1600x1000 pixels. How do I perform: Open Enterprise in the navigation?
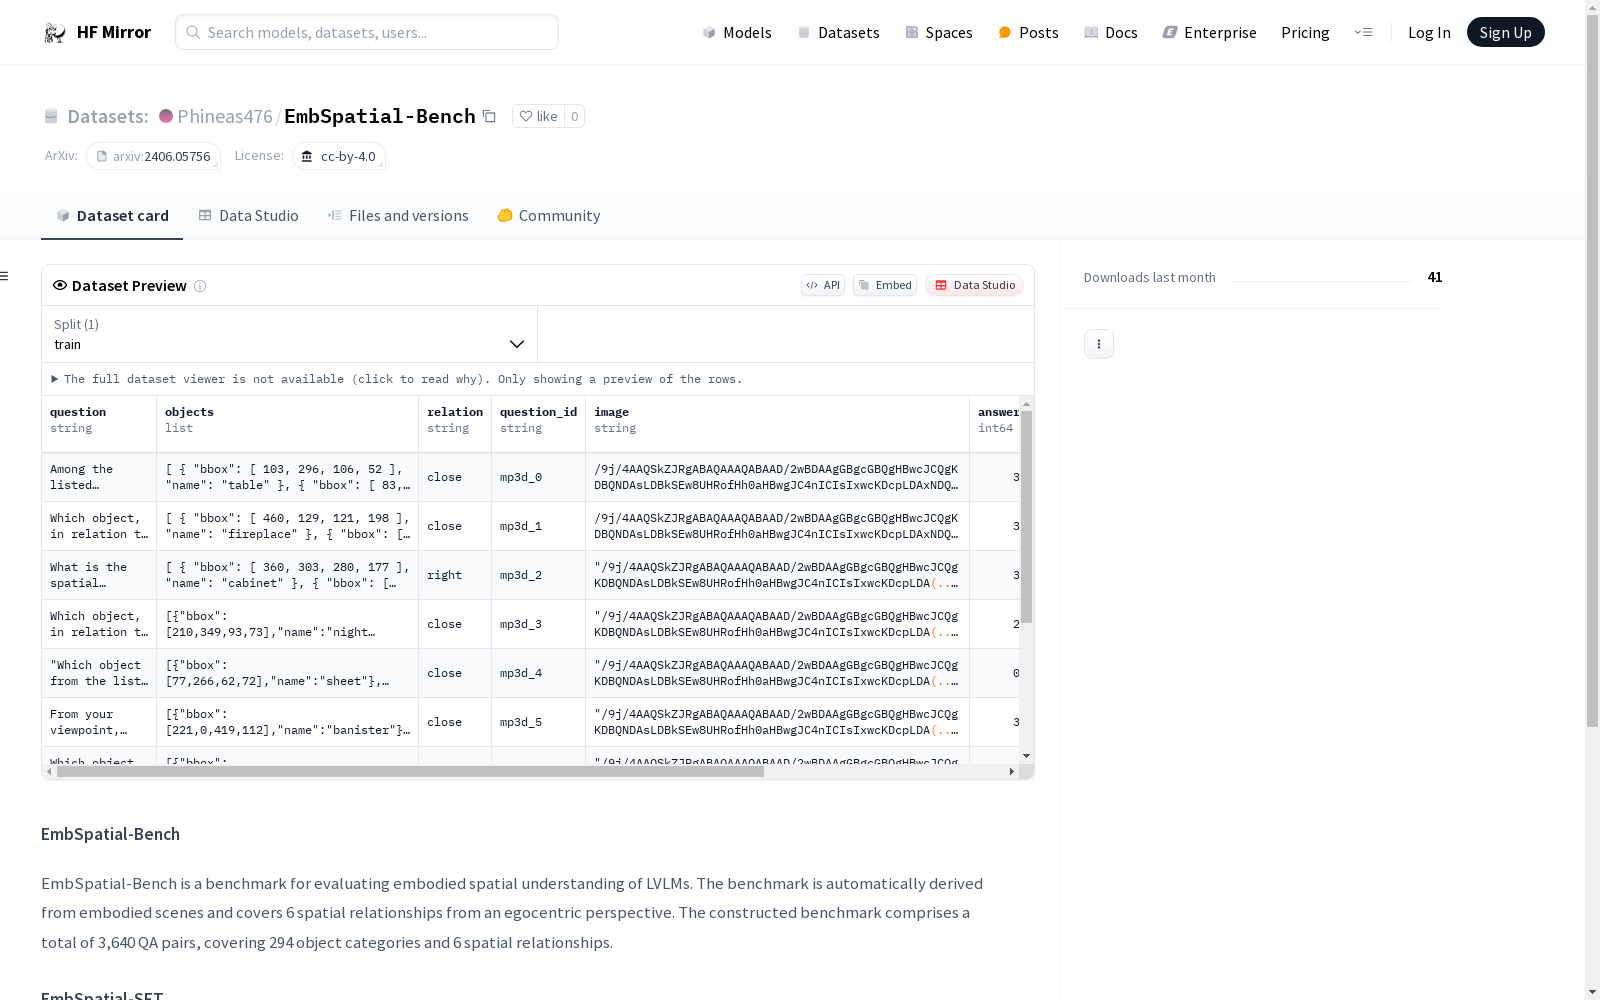(x=1209, y=32)
